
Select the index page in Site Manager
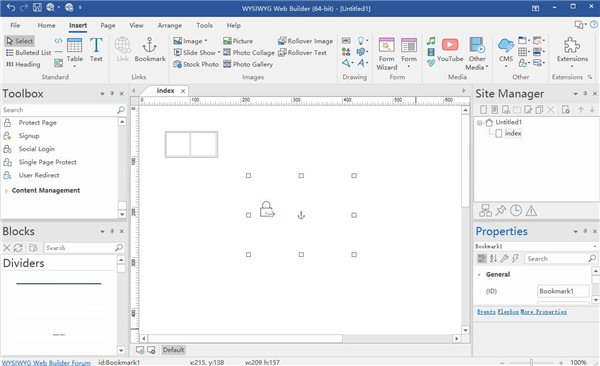pos(513,133)
